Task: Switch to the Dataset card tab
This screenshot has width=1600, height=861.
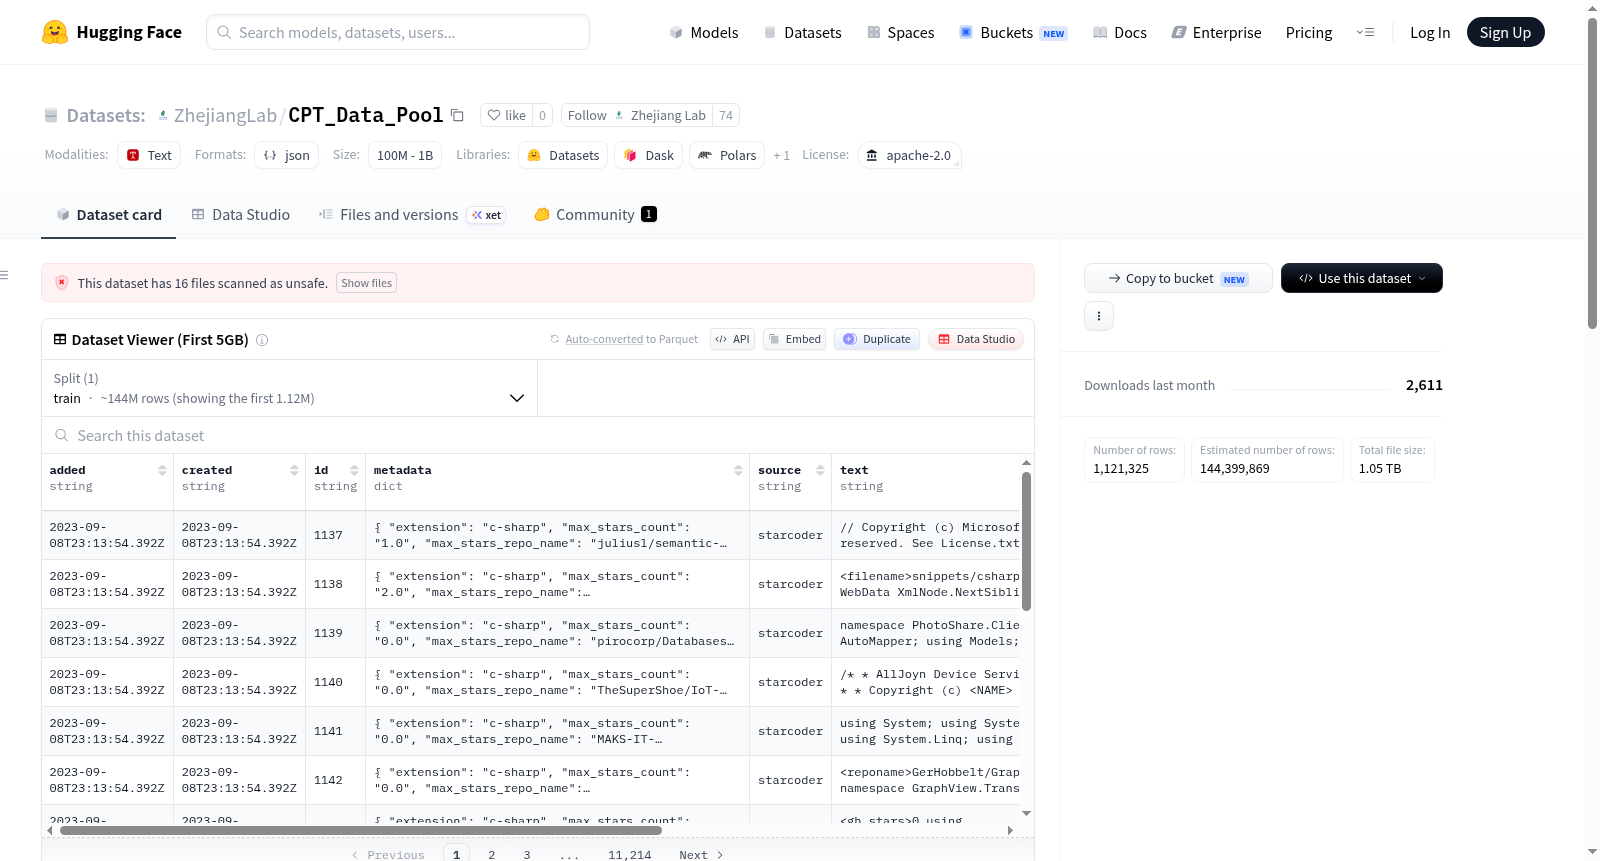Action: tap(108, 215)
